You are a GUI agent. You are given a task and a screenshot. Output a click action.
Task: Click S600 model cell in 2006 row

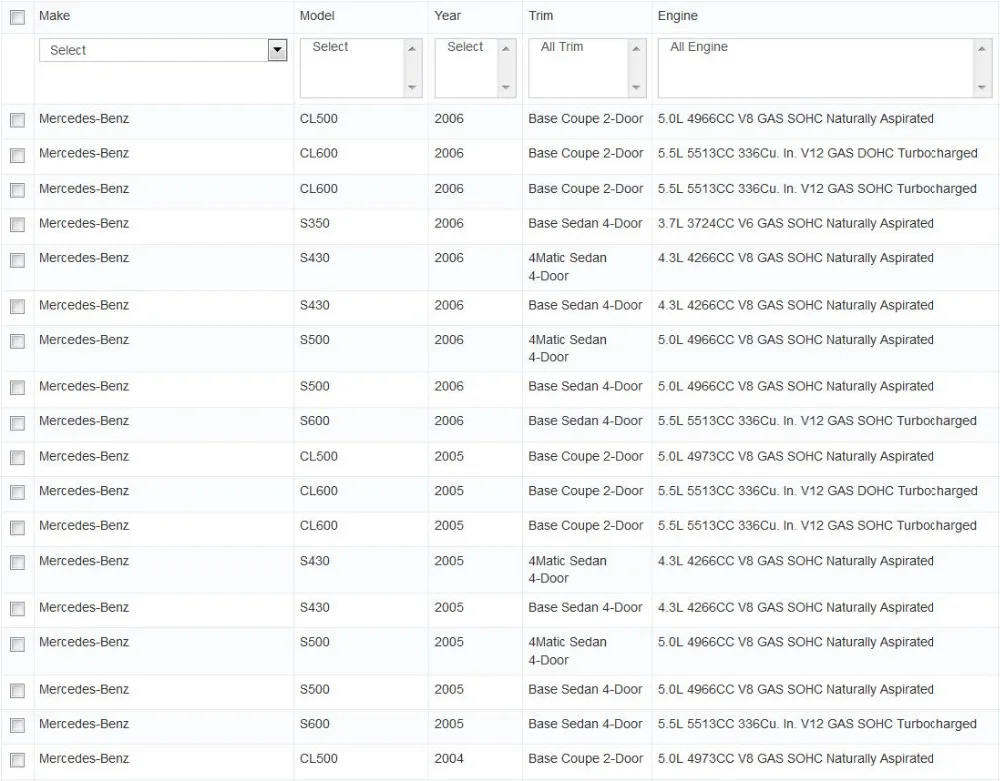tap(314, 421)
